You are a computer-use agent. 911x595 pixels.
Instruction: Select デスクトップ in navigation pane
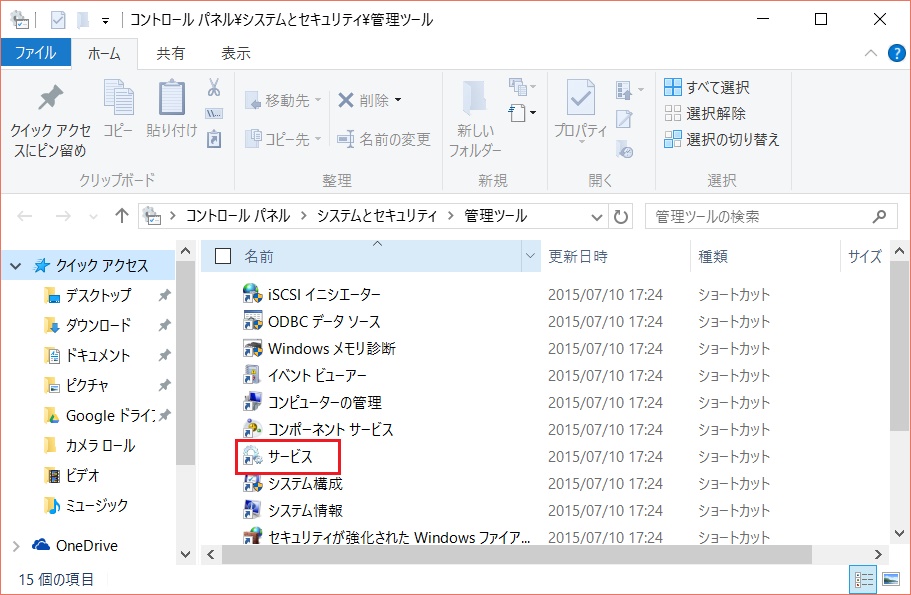[x=98, y=296]
